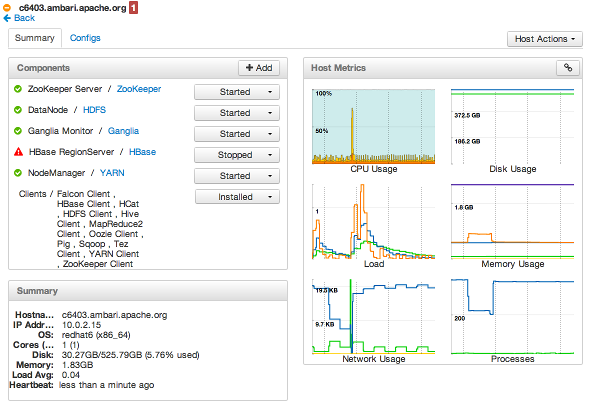The image size is (592, 407).
Task: Open the Started dropdown for DataNode
Action: pyautogui.click(x=237, y=113)
